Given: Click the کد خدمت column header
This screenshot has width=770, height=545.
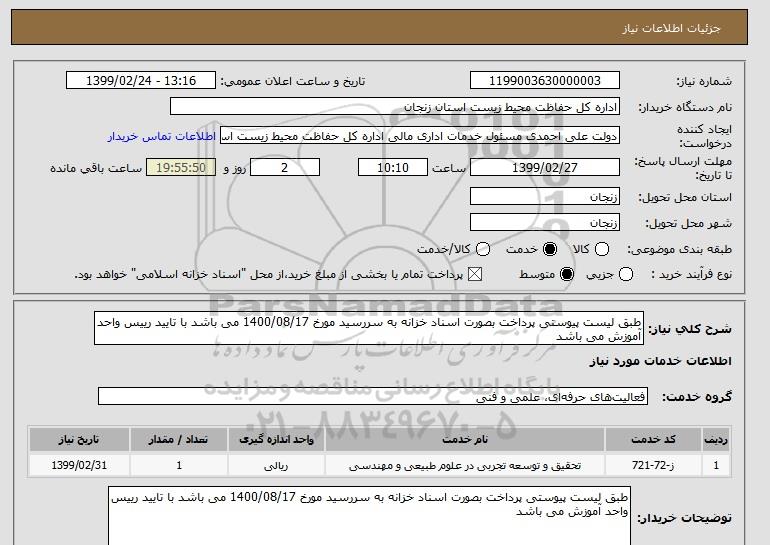Looking at the screenshot, I should click(x=653, y=439).
